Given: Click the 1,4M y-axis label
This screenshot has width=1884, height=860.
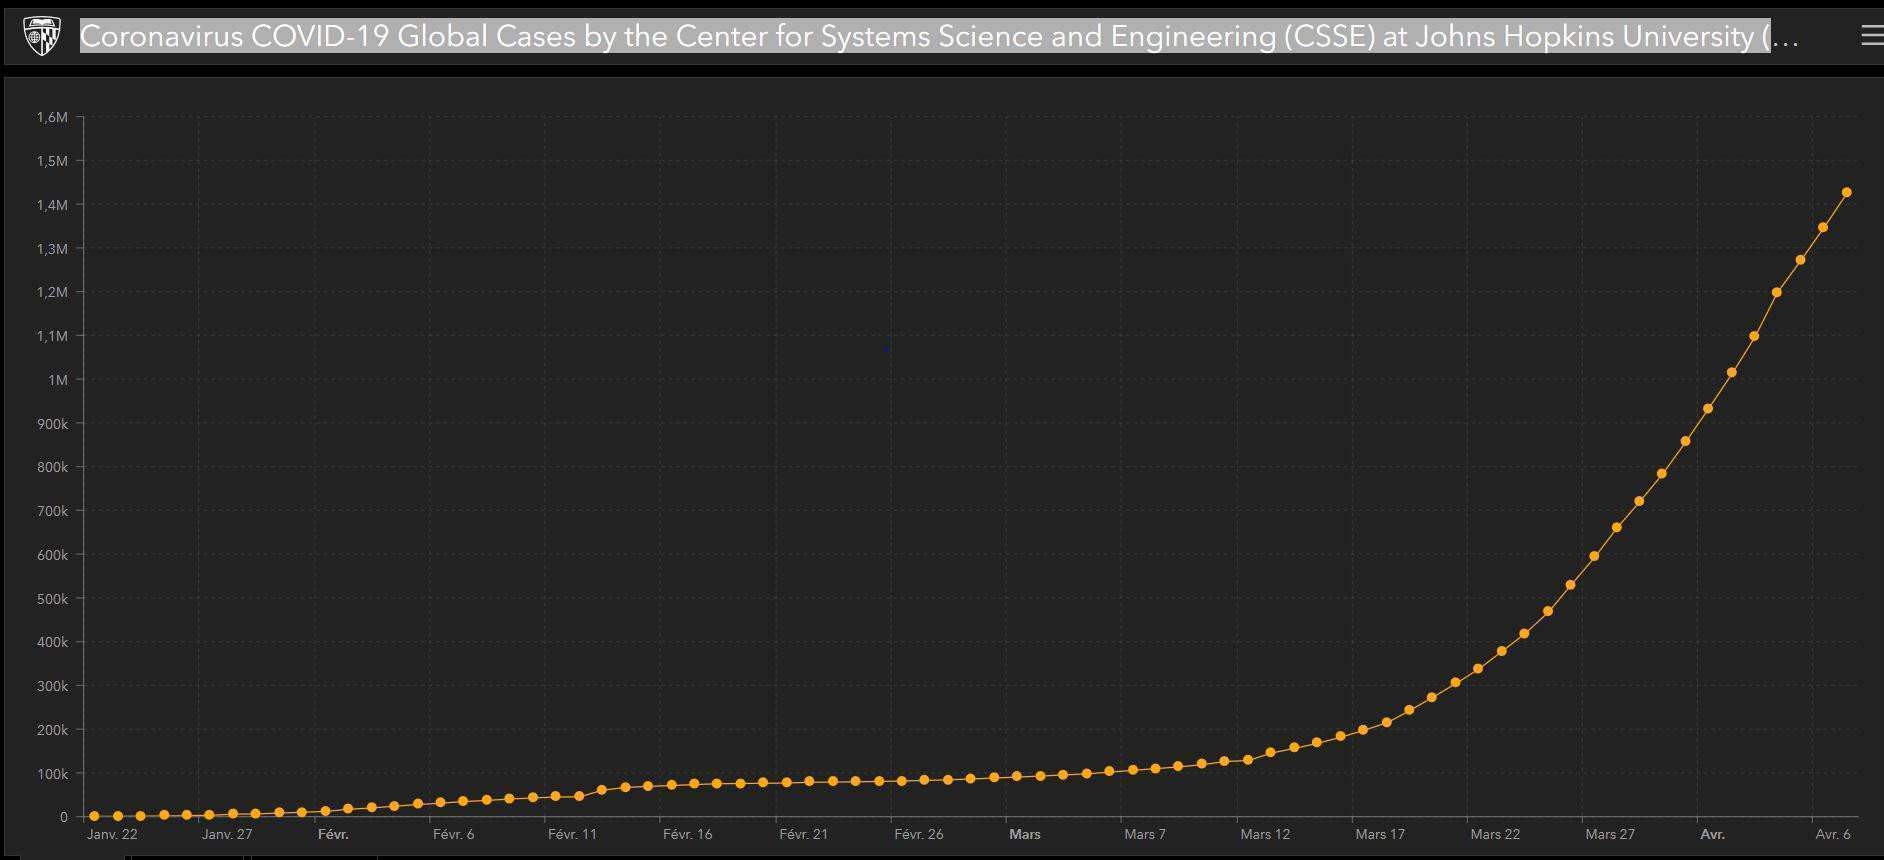Looking at the screenshot, I should pyautogui.click(x=52, y=205).
